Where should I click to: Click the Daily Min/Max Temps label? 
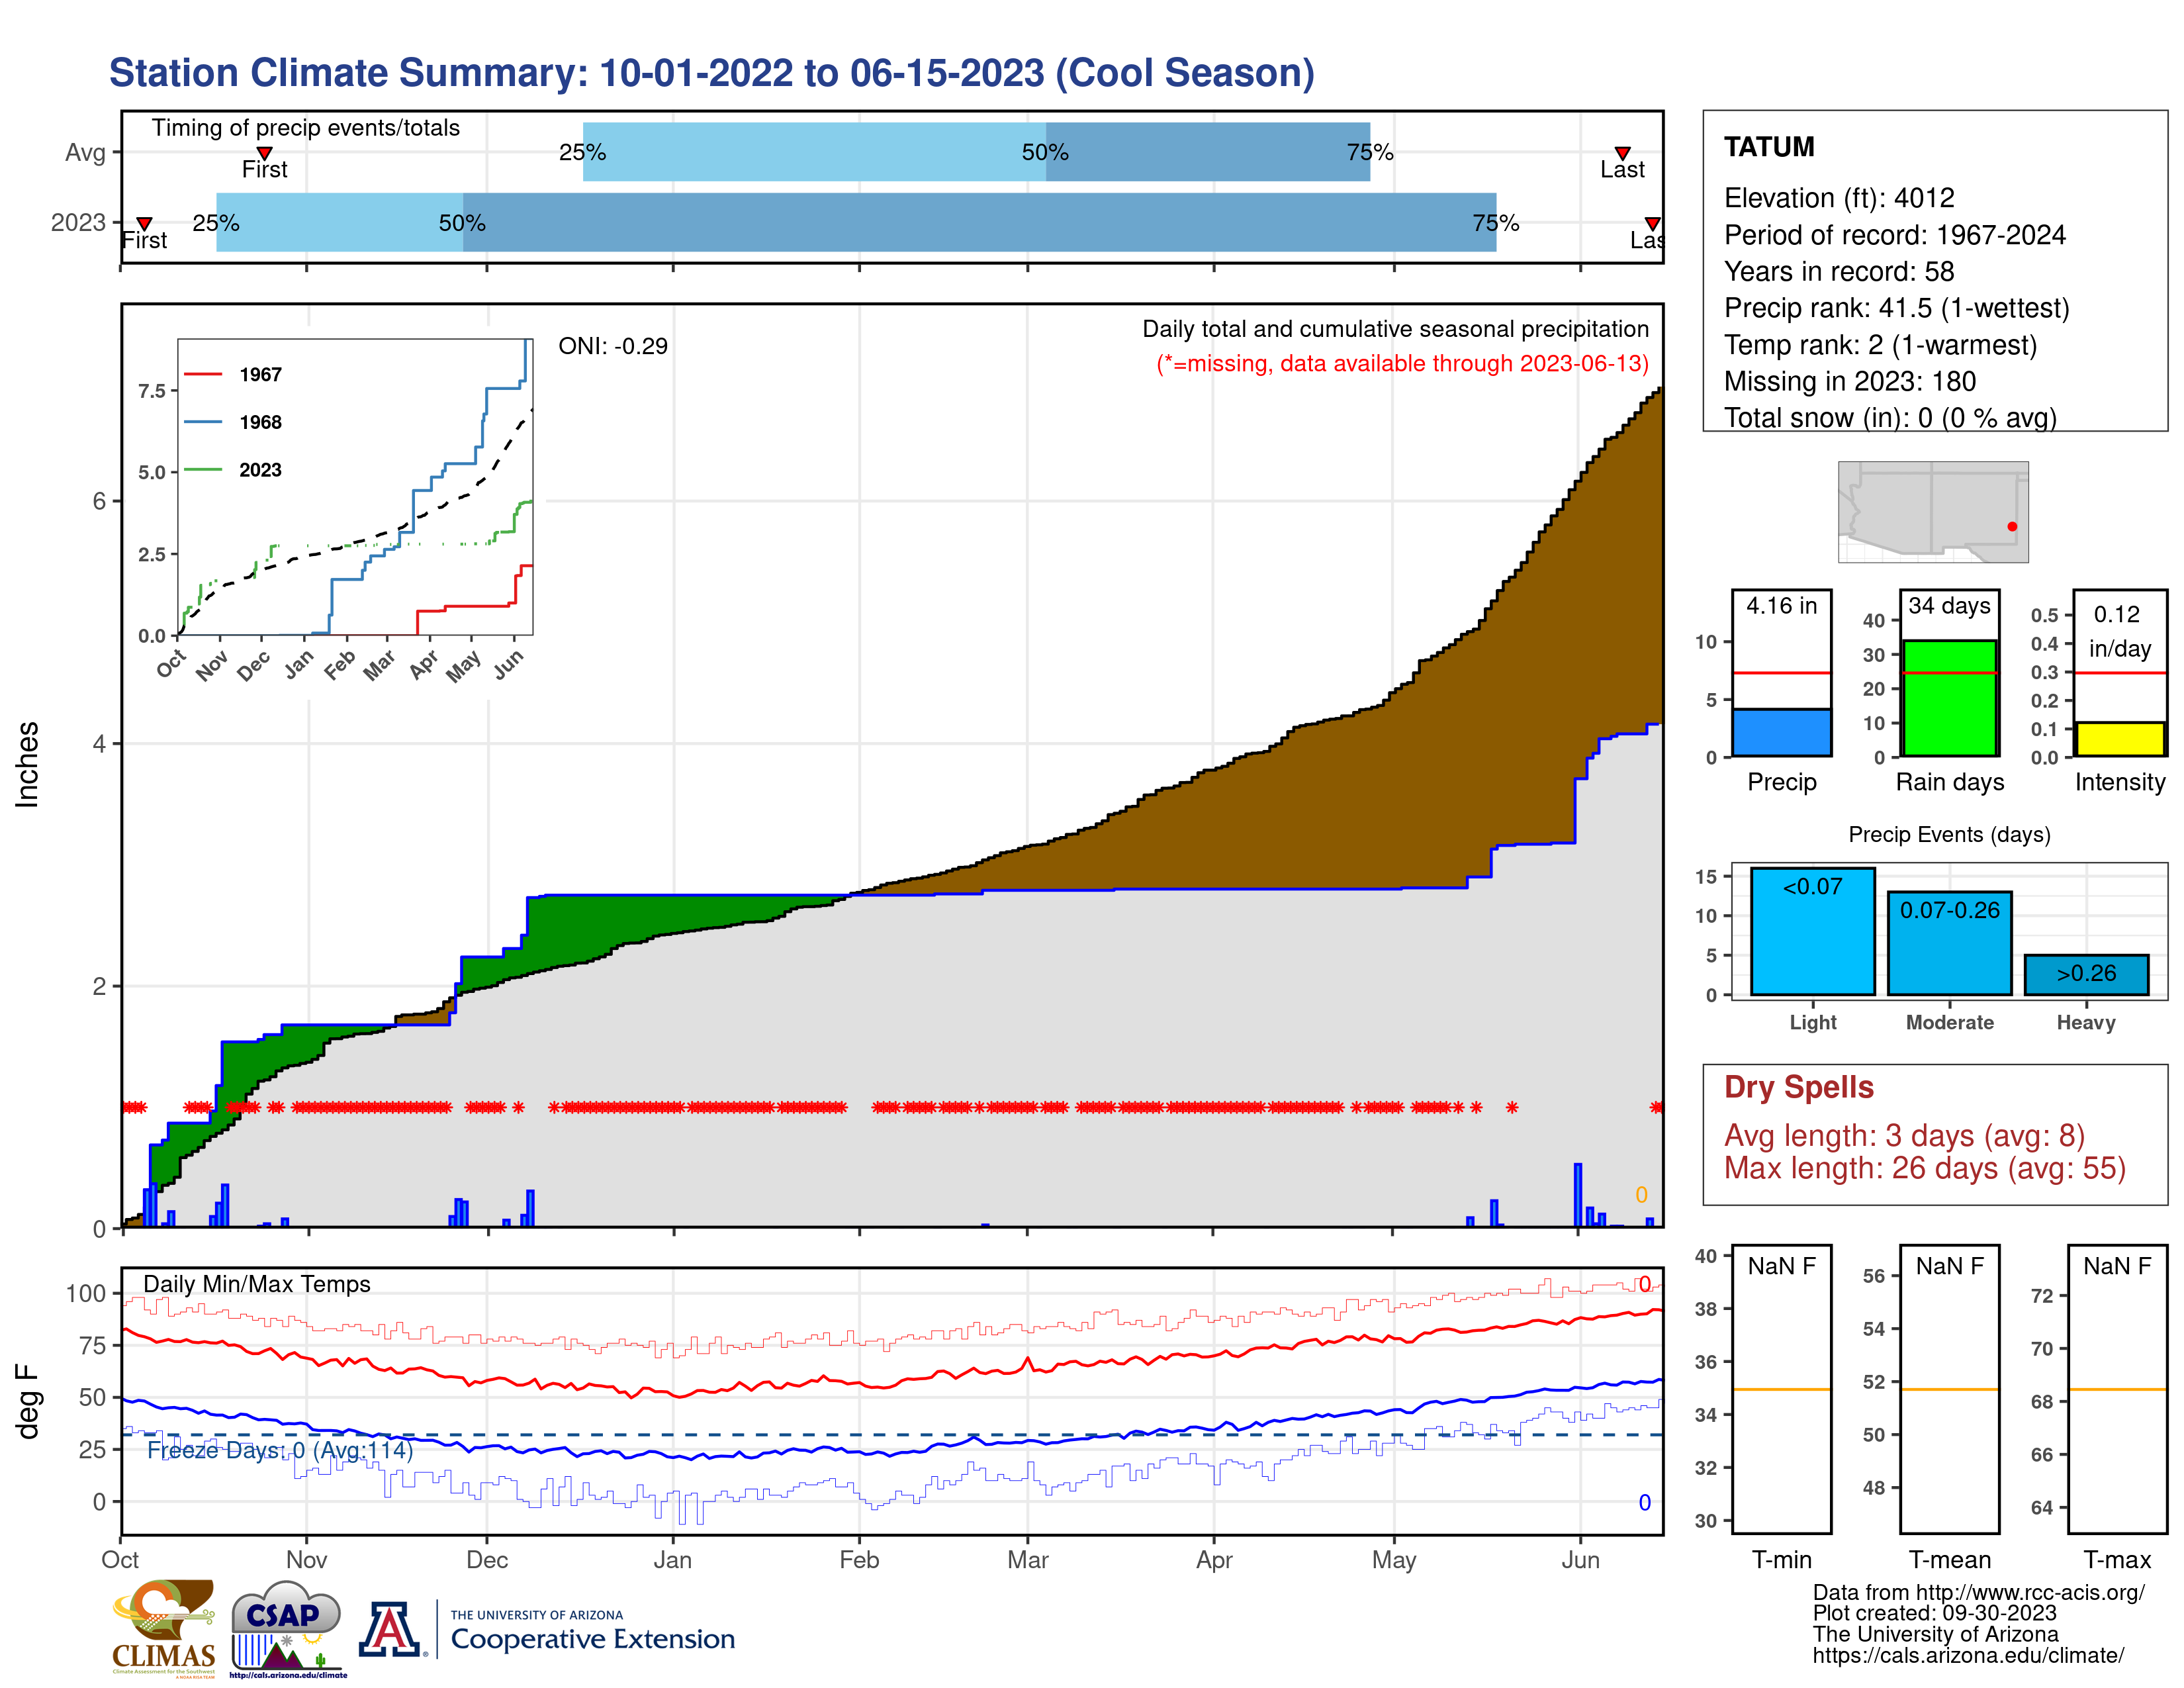point(257,1284)
